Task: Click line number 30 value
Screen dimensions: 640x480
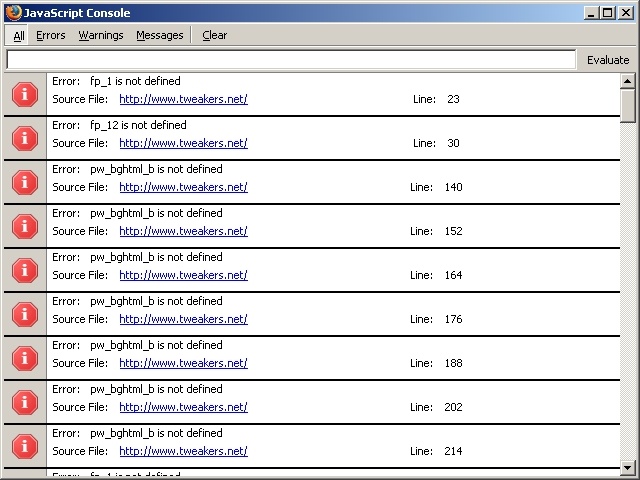Action: (x=453, y=143)
